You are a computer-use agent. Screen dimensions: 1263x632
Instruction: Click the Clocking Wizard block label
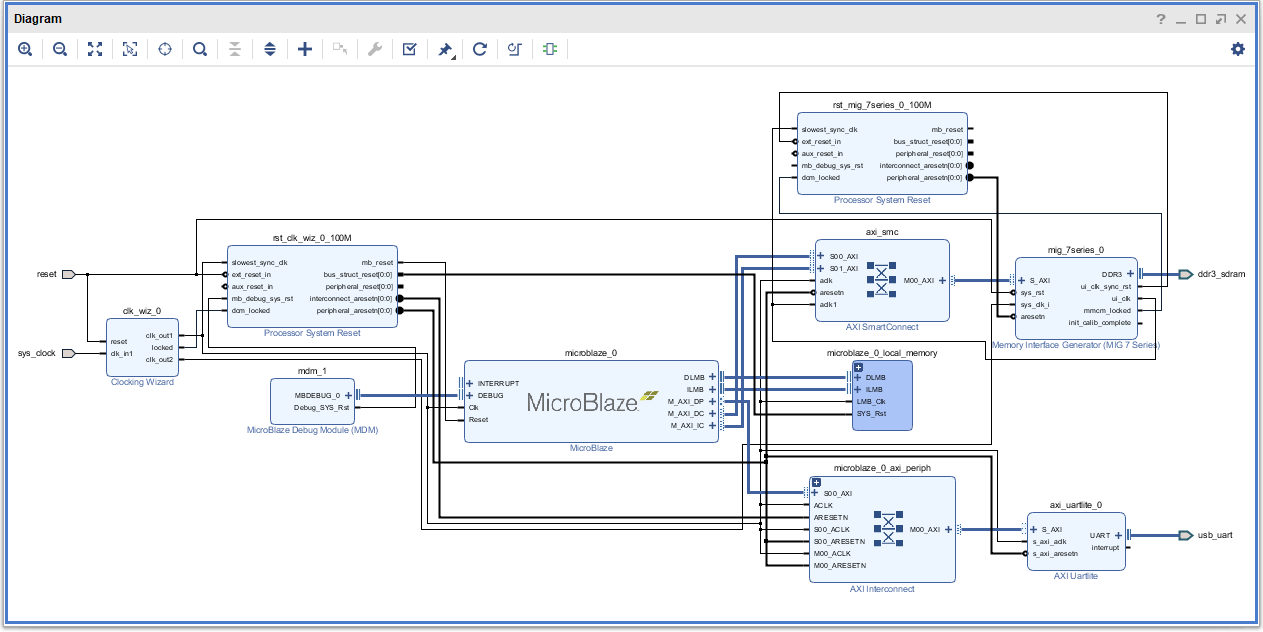(x=140, y=382)
